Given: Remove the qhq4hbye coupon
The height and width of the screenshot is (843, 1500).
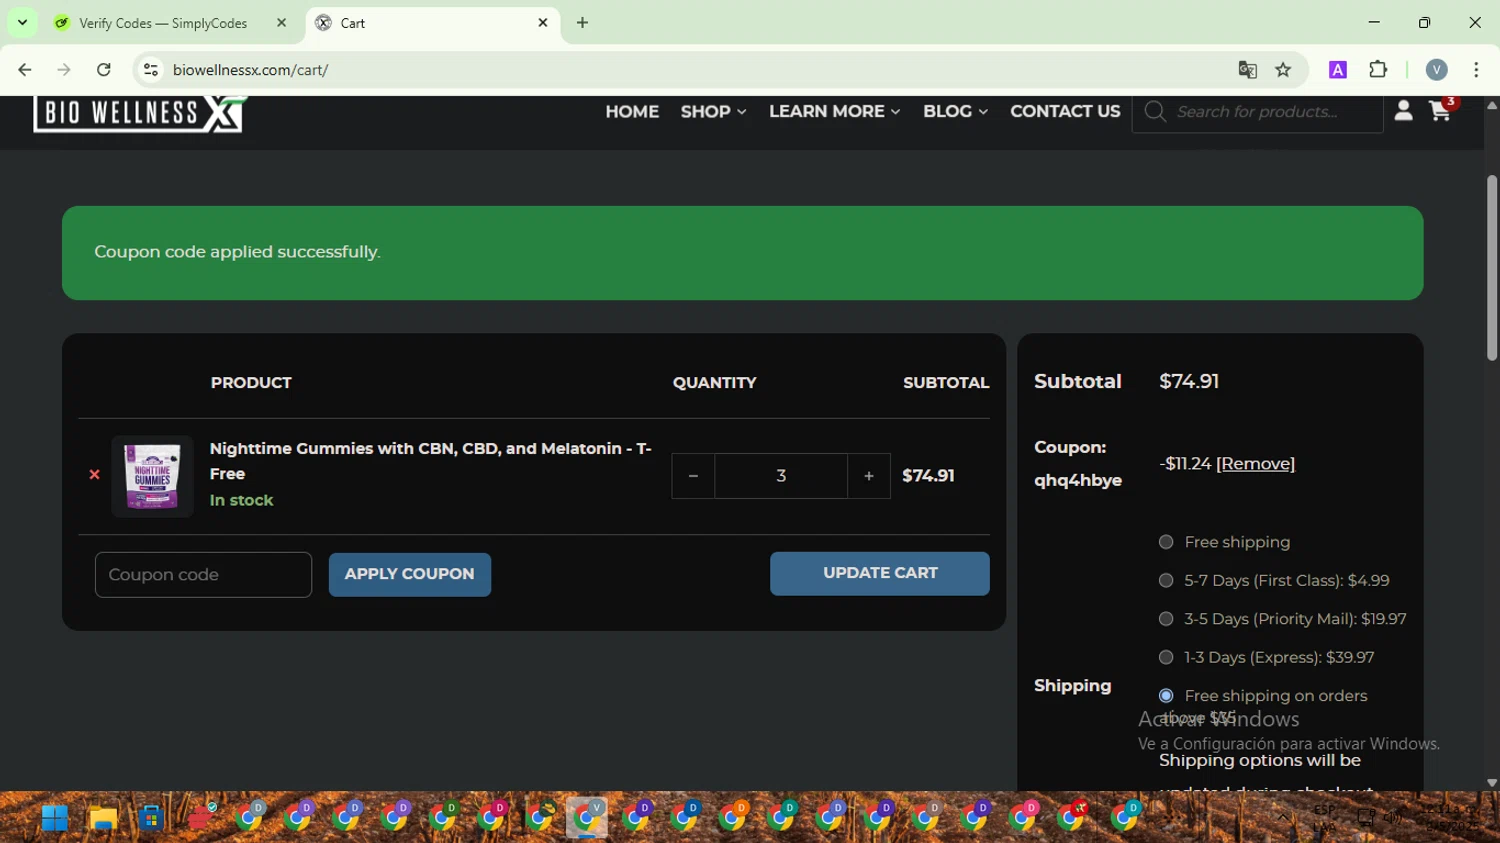Looking at the screenshot, I should (1255, 464).
